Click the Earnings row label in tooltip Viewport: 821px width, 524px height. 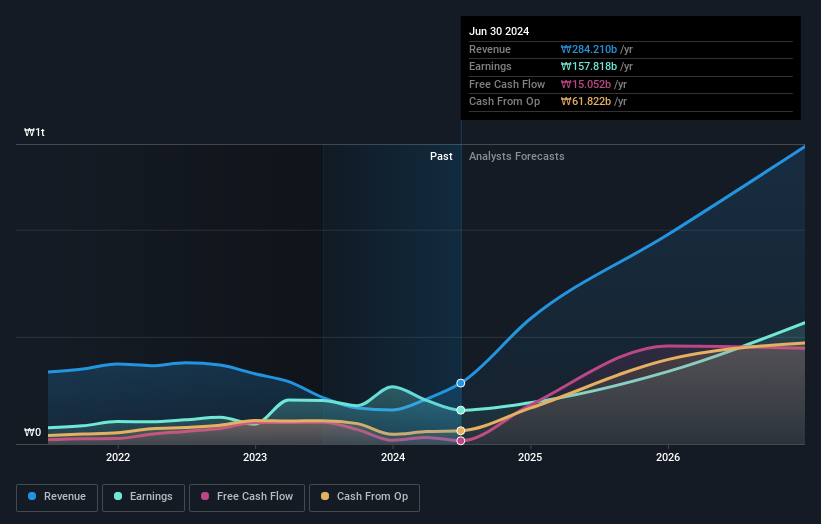point(491,66)
